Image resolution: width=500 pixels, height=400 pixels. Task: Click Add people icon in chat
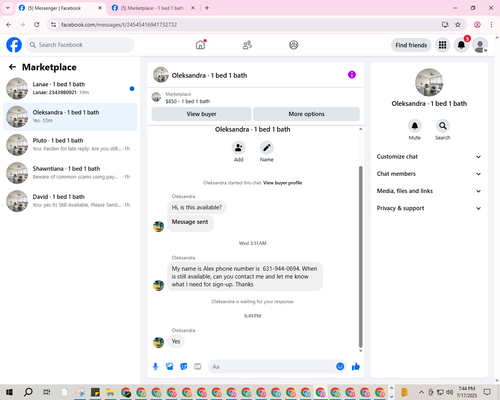tap(239, 148)
